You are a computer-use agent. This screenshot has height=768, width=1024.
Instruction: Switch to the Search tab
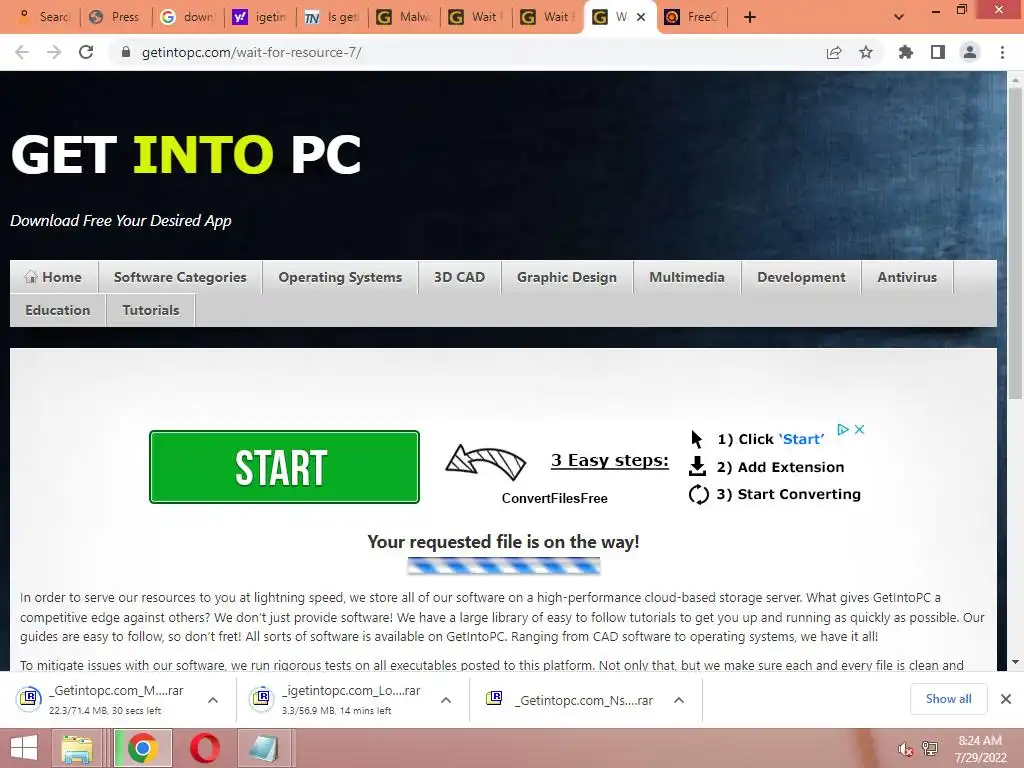point(44,17)
